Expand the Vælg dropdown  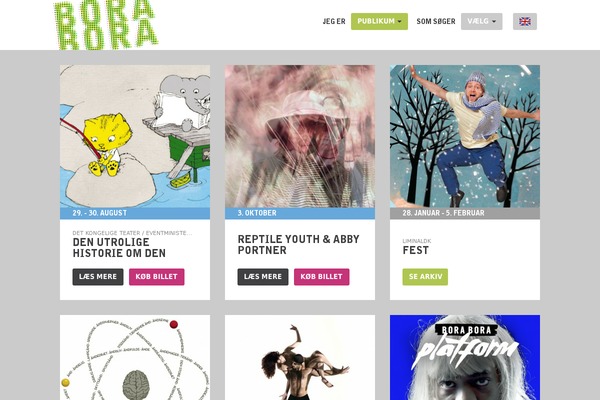pos(481,21)
